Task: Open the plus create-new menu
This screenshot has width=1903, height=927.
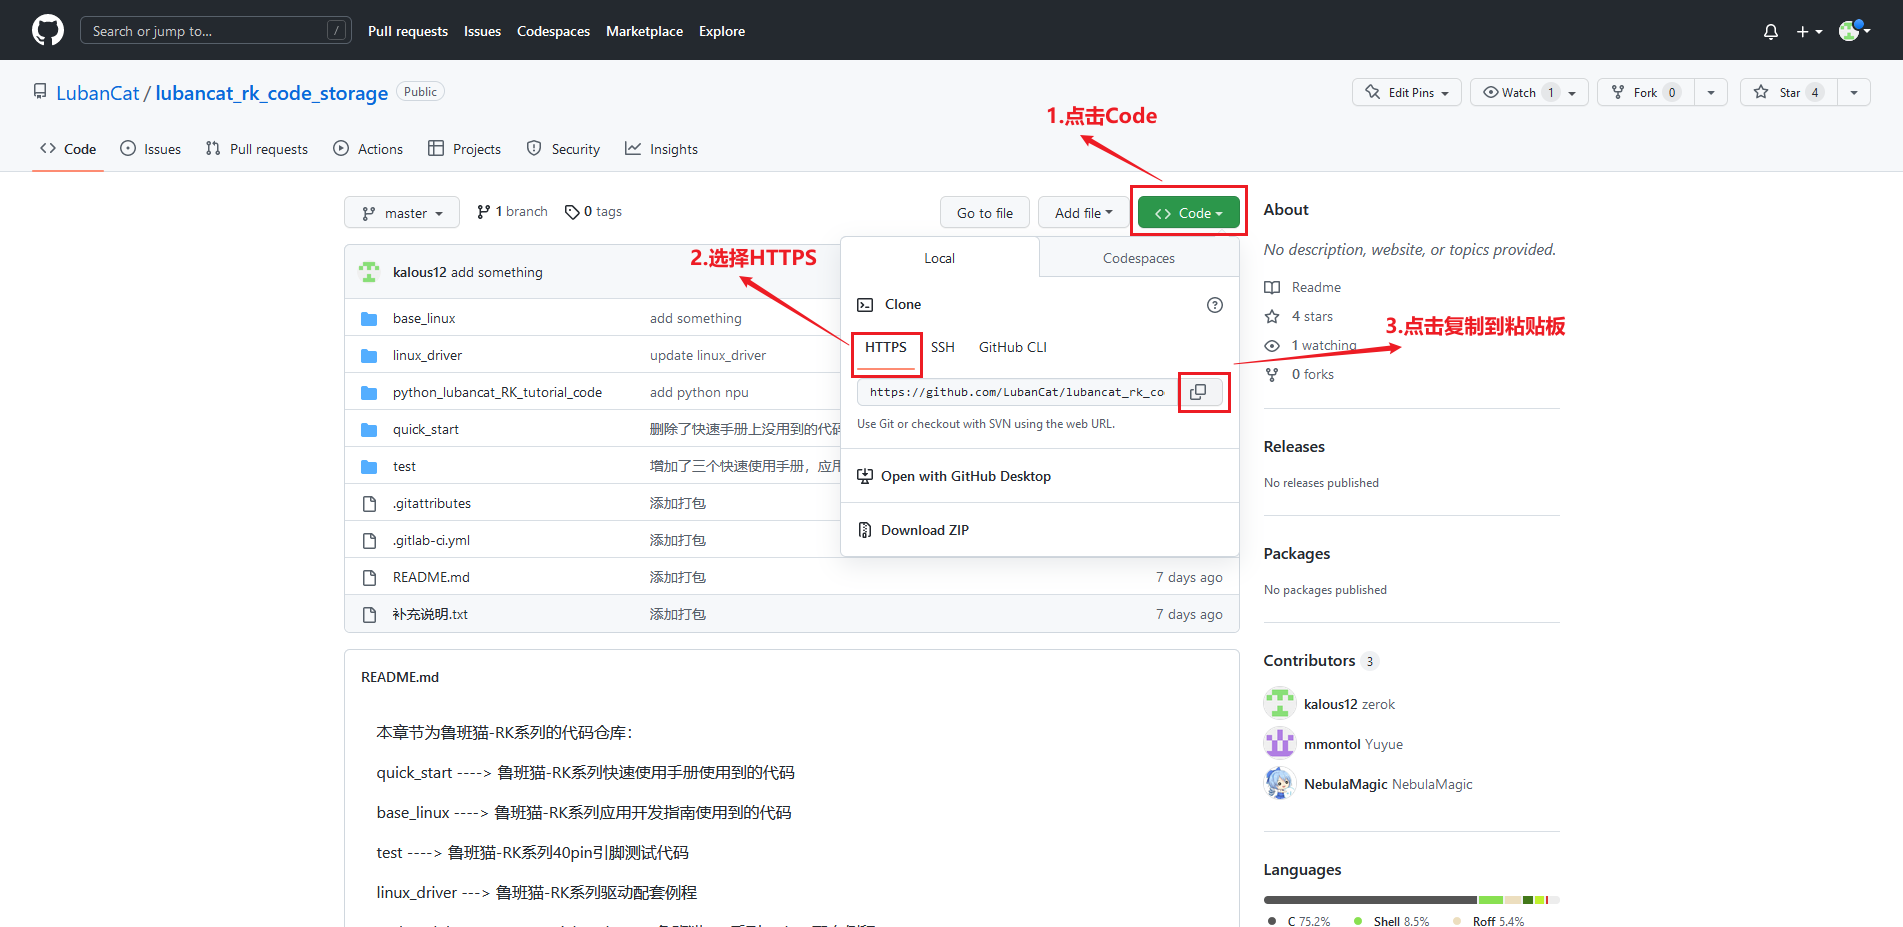Action: coord(1809,31)
